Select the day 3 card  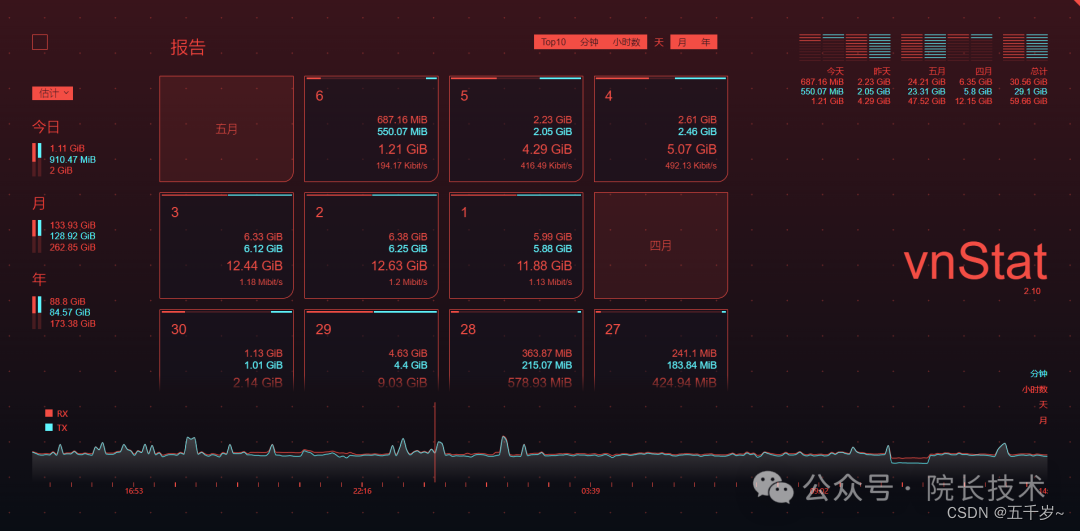(227, 246)
